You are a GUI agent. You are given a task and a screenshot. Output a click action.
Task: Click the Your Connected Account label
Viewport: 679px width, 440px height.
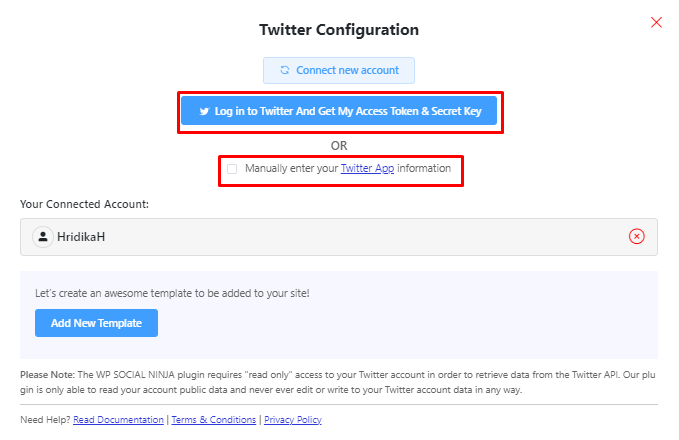(84, 204)
